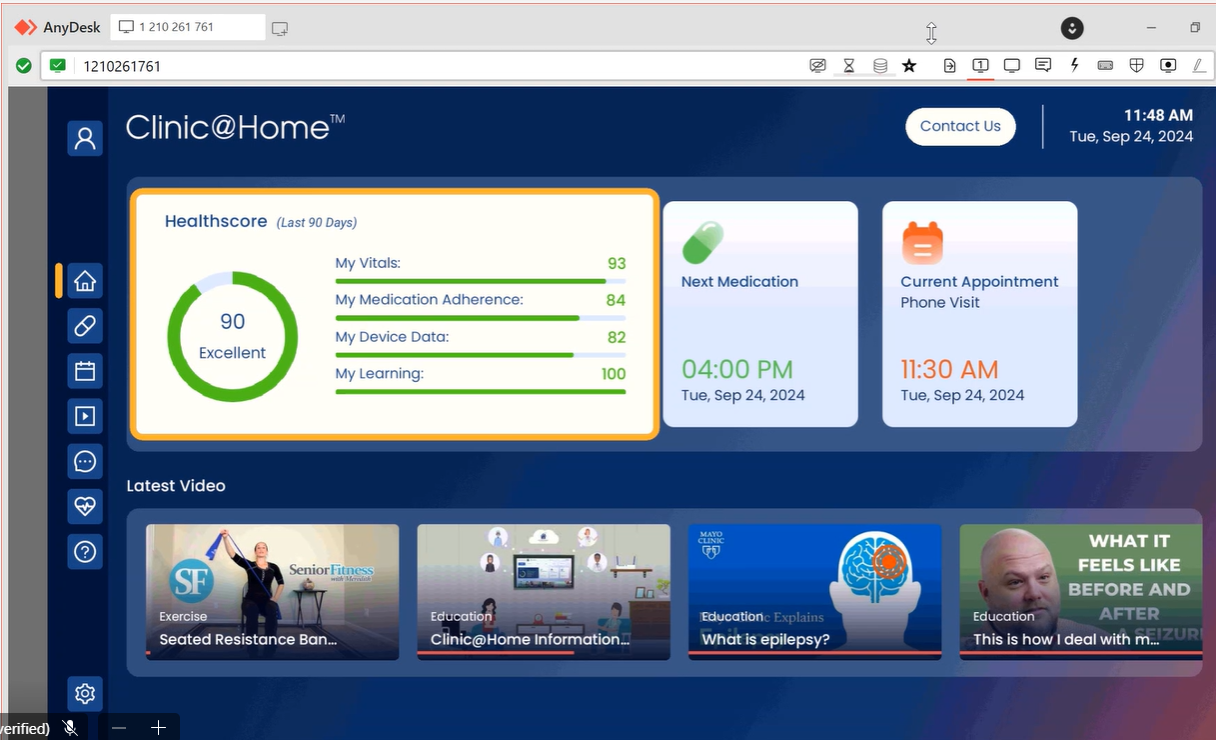Toggle AnyDesk privacy mode crossed-eye icon
The width and height of the screenshot is (1216, 740).
pos(818,66)
